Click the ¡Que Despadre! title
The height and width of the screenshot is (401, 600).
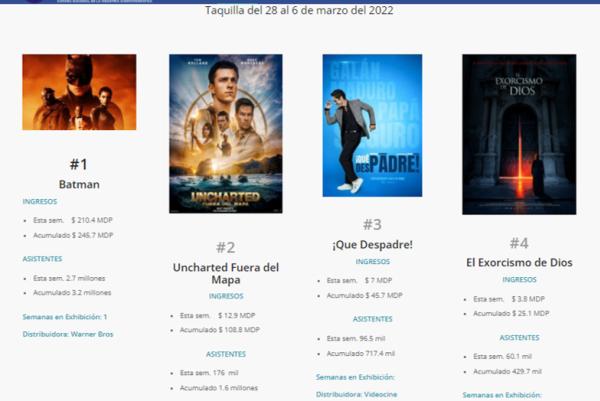coord(372,245)
